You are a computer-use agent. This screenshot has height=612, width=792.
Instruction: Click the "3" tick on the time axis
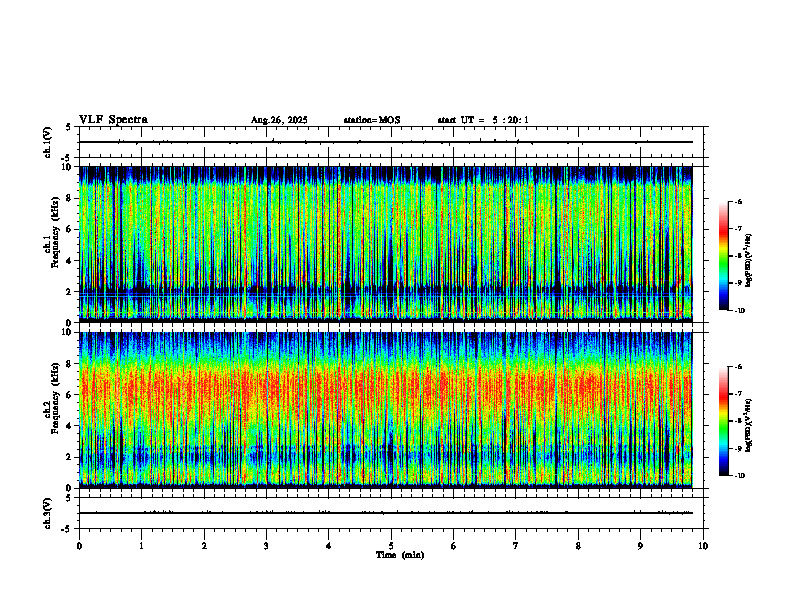(x=266, y=545)
